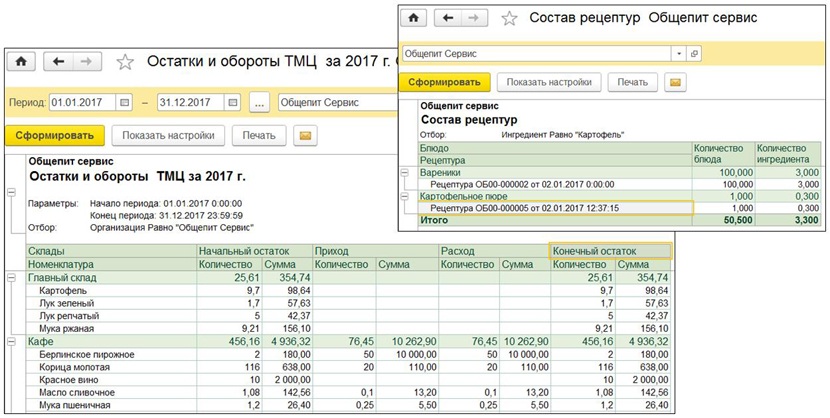Collapse the Картофельное пюре dish group
The width and height of the screenshot is (830, 418).
(406, 197)
